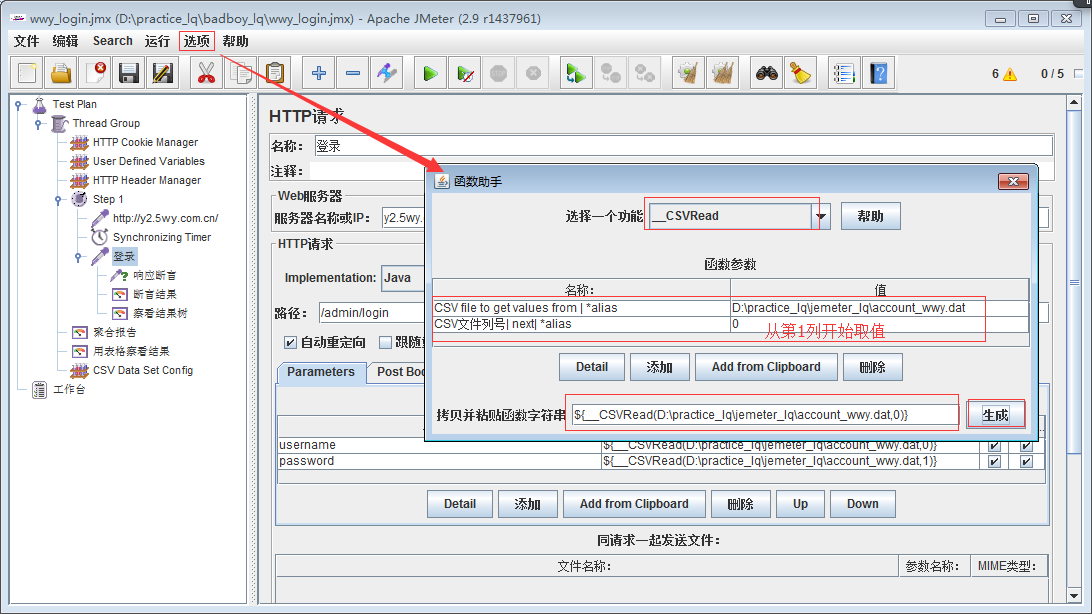Click Add from Clipboard in function helper

pyautogui.click(x=766, y=367)
